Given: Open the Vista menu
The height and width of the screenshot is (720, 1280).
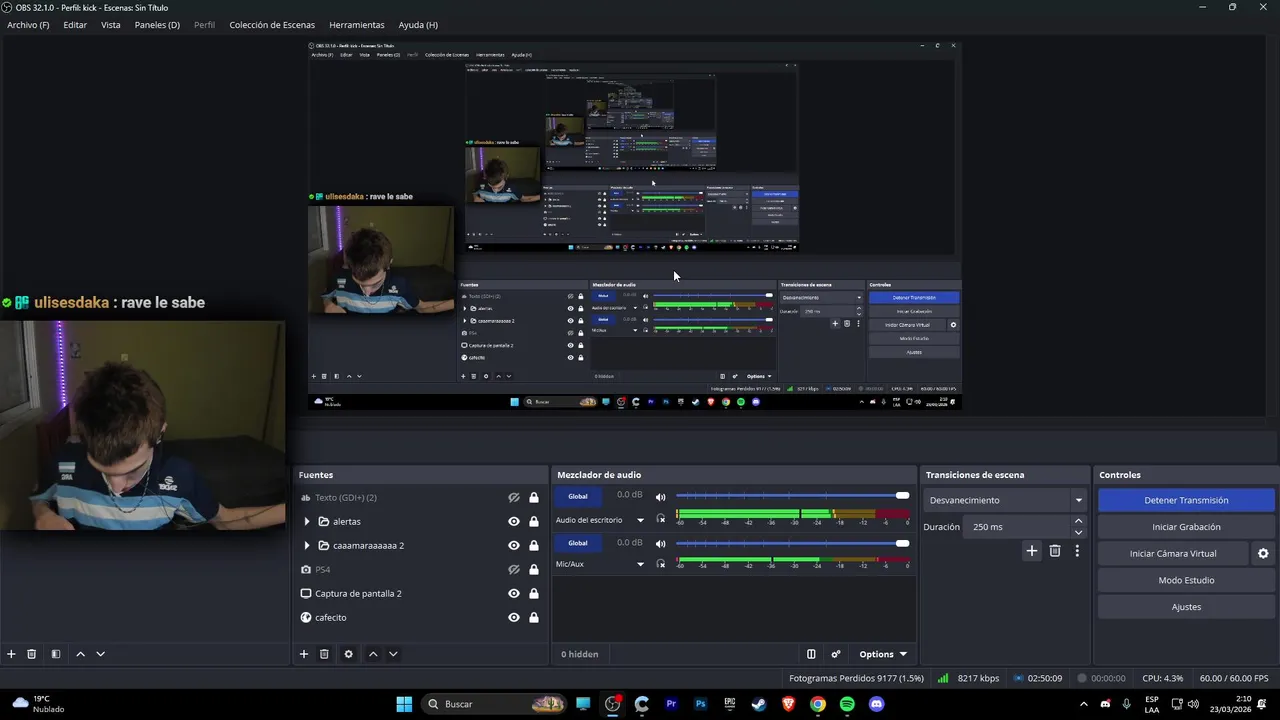Looking at the screenshot, I should [110, 25].
